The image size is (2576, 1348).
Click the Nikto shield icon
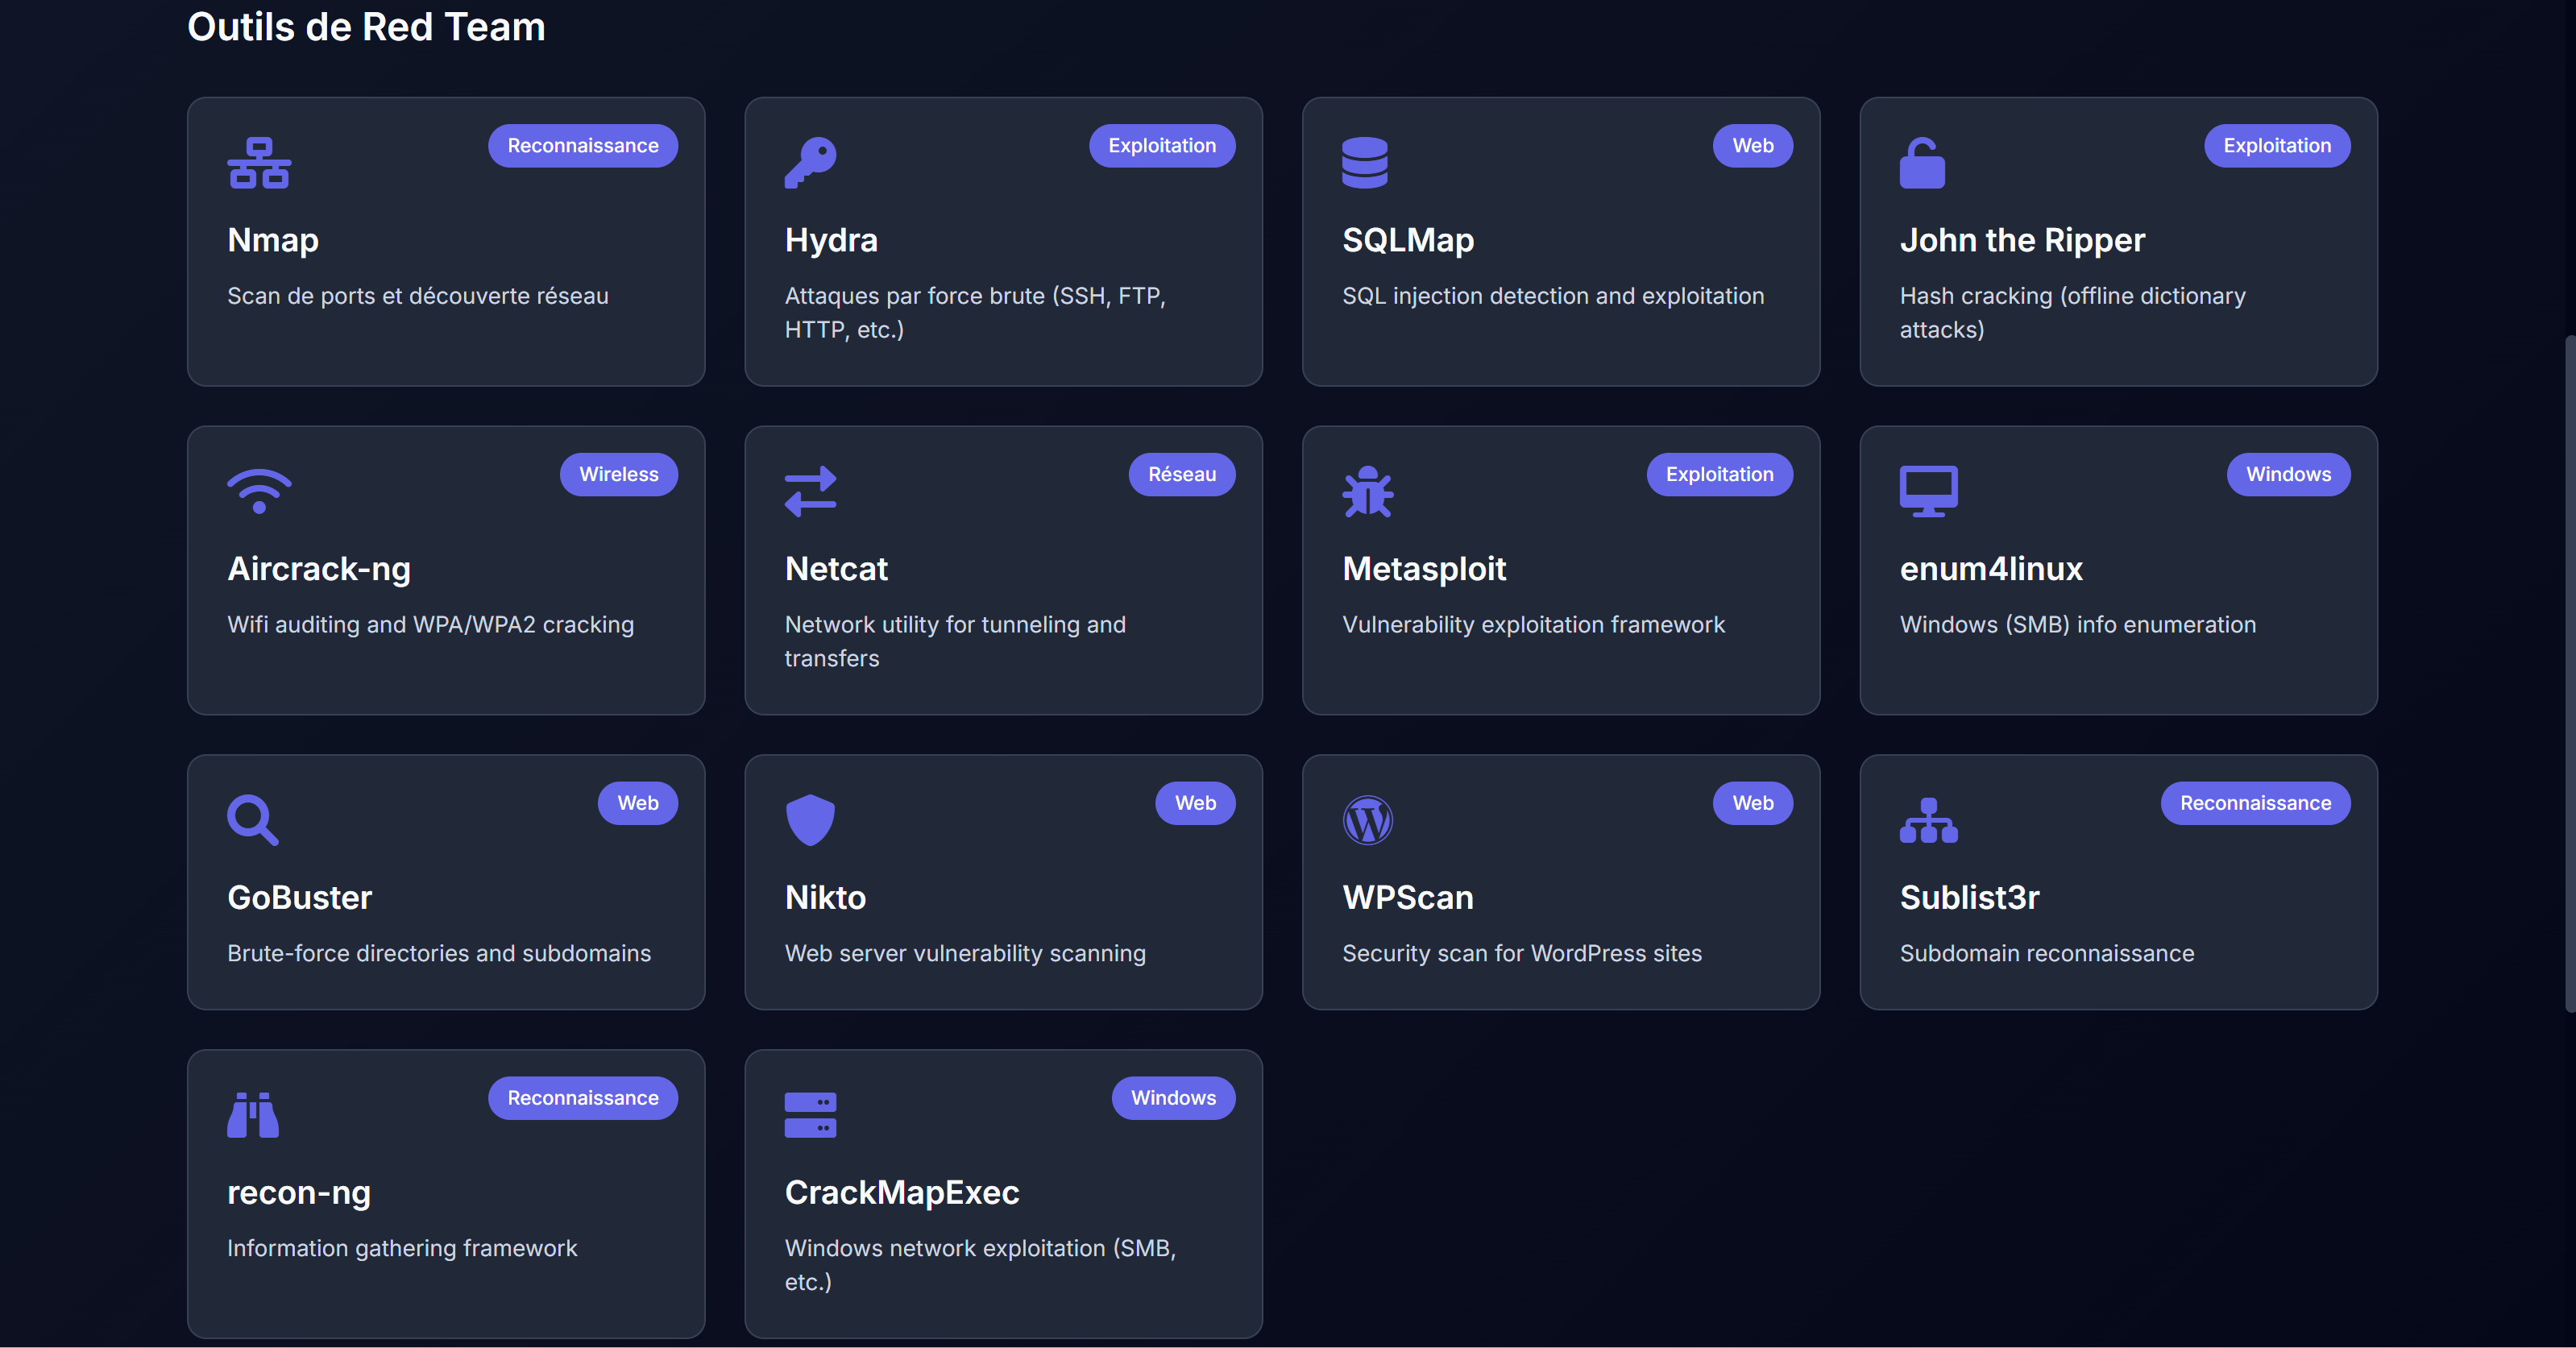[x=810, y=820]
